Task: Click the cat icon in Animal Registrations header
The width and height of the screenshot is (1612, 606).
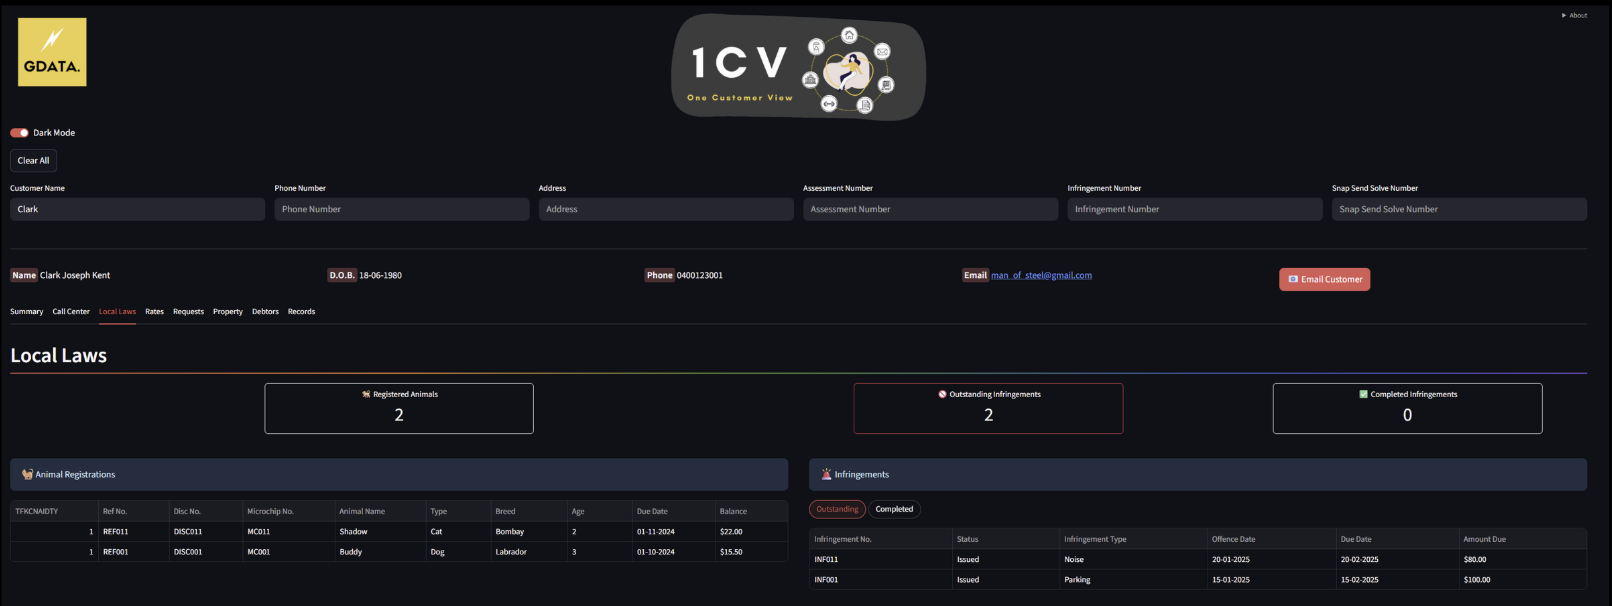Action: [x=27, y=474]
